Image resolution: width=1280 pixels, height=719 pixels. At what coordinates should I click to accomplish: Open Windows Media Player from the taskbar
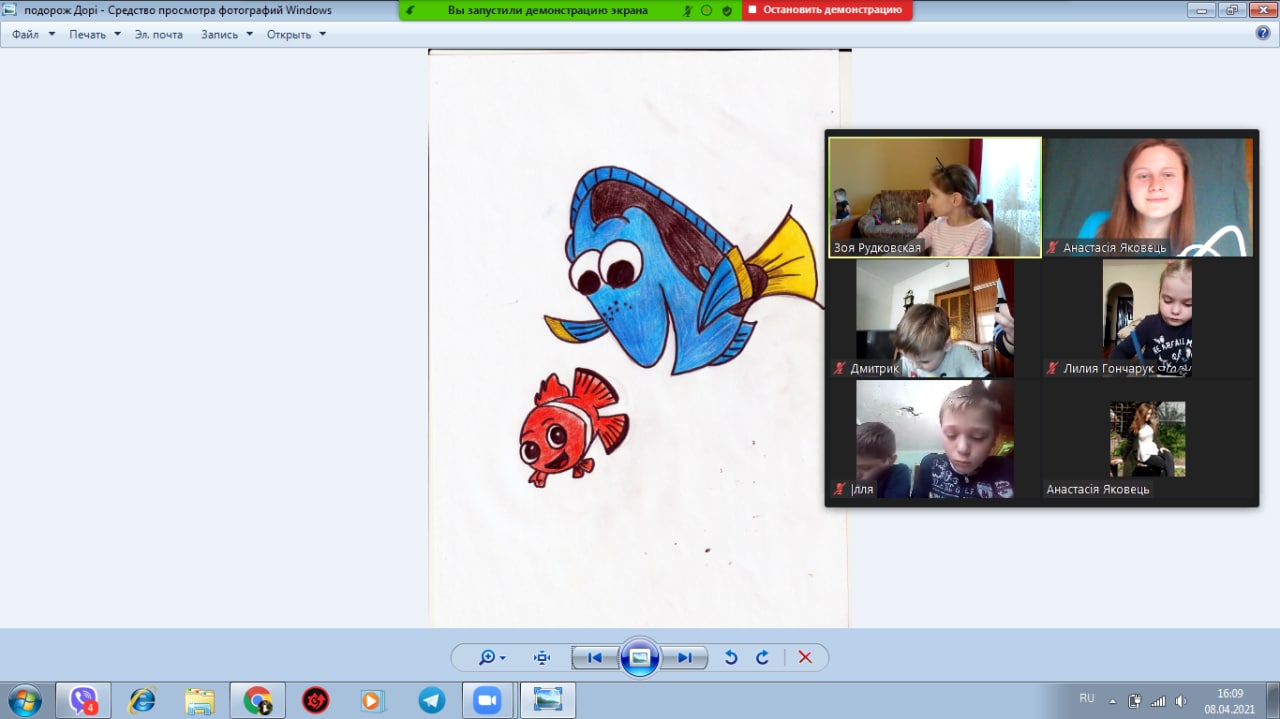click(x=373, y=700)
